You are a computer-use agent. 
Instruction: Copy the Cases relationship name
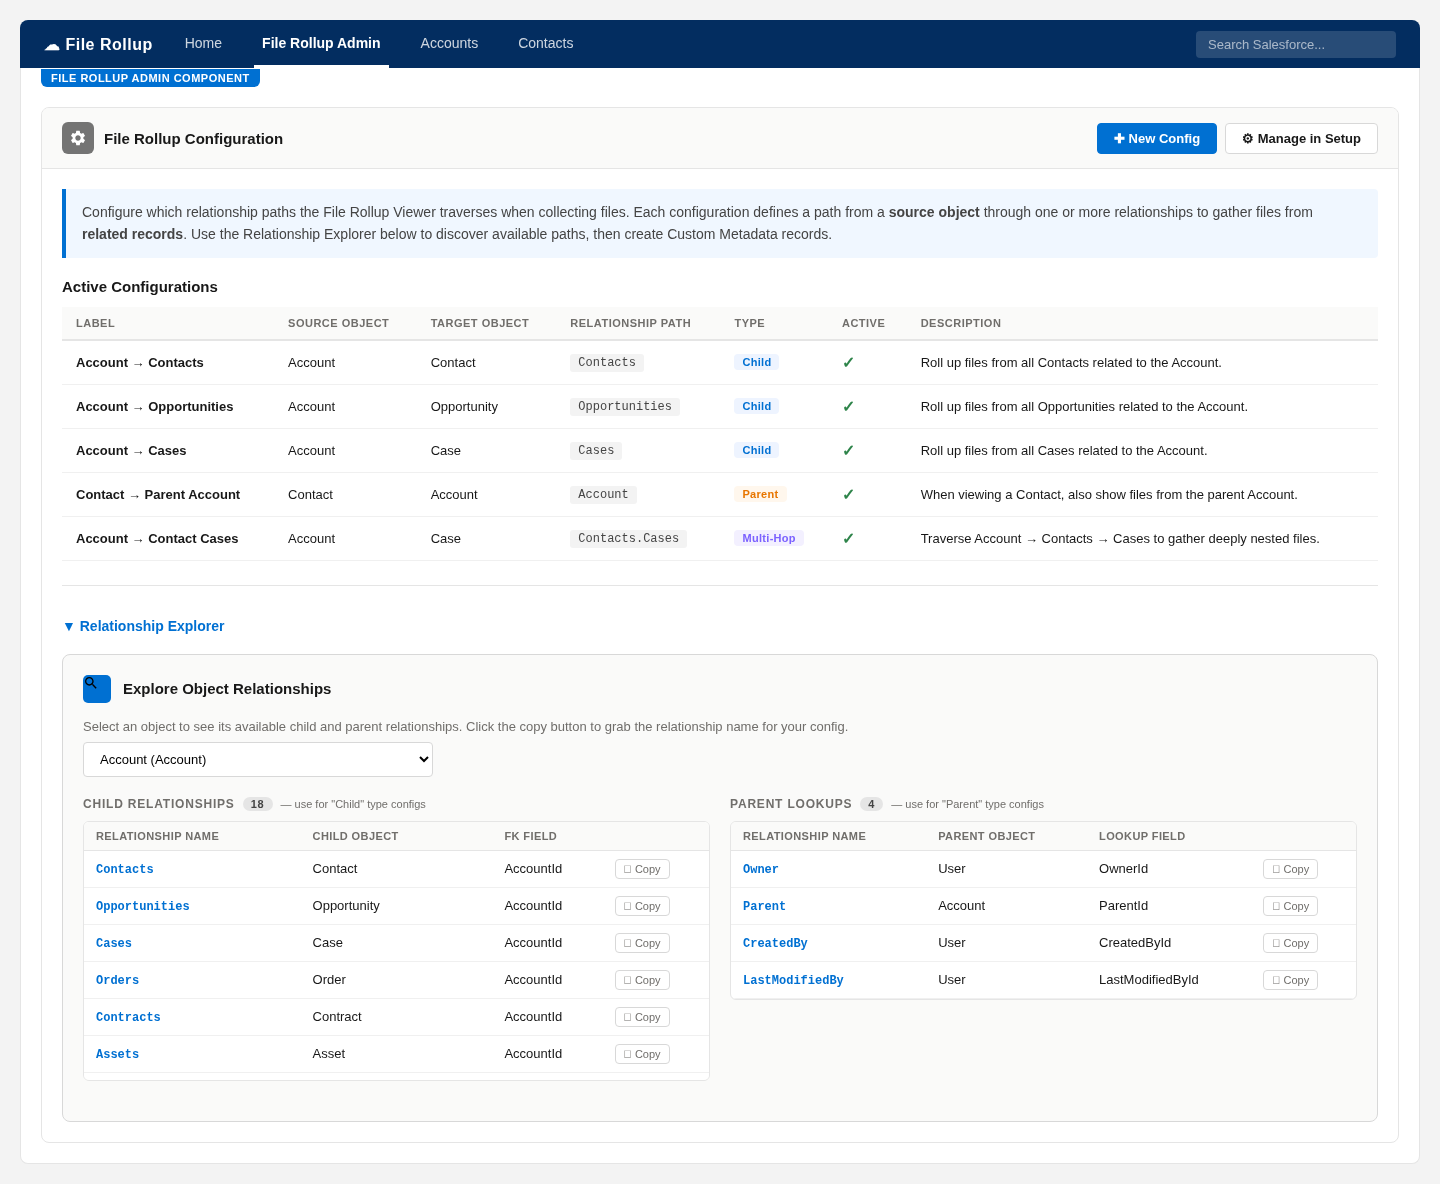[x=642, y=943]
